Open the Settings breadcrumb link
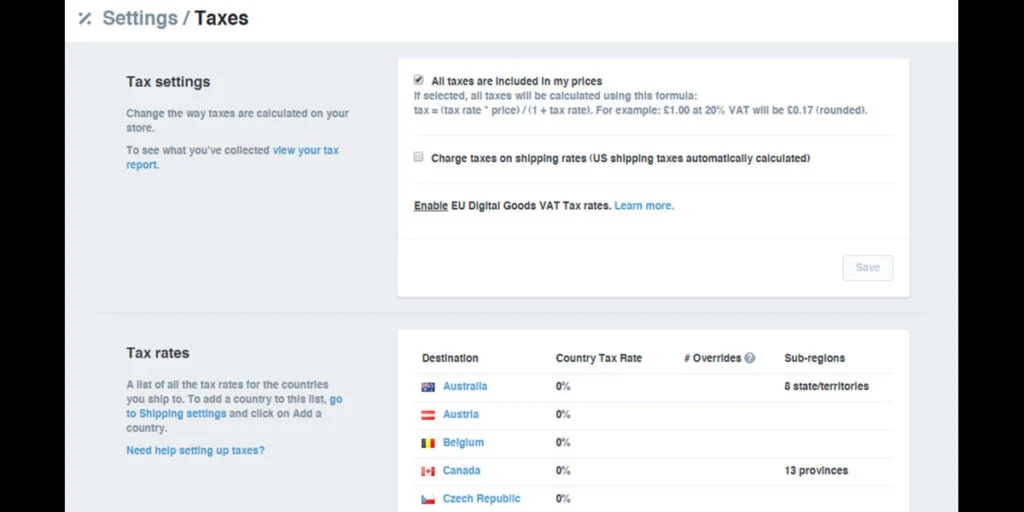The image size is (1024, 512). 139,18
